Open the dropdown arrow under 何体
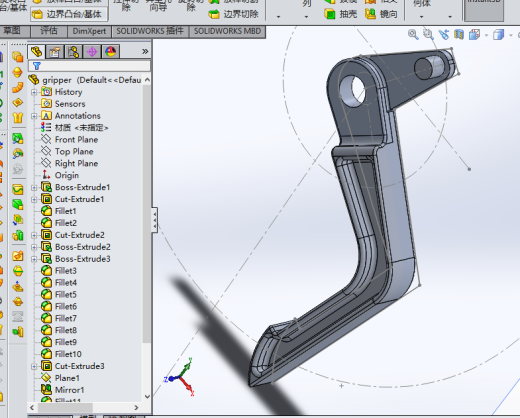The height and width of the screenshot is (418, 520). tap(421, 16)
